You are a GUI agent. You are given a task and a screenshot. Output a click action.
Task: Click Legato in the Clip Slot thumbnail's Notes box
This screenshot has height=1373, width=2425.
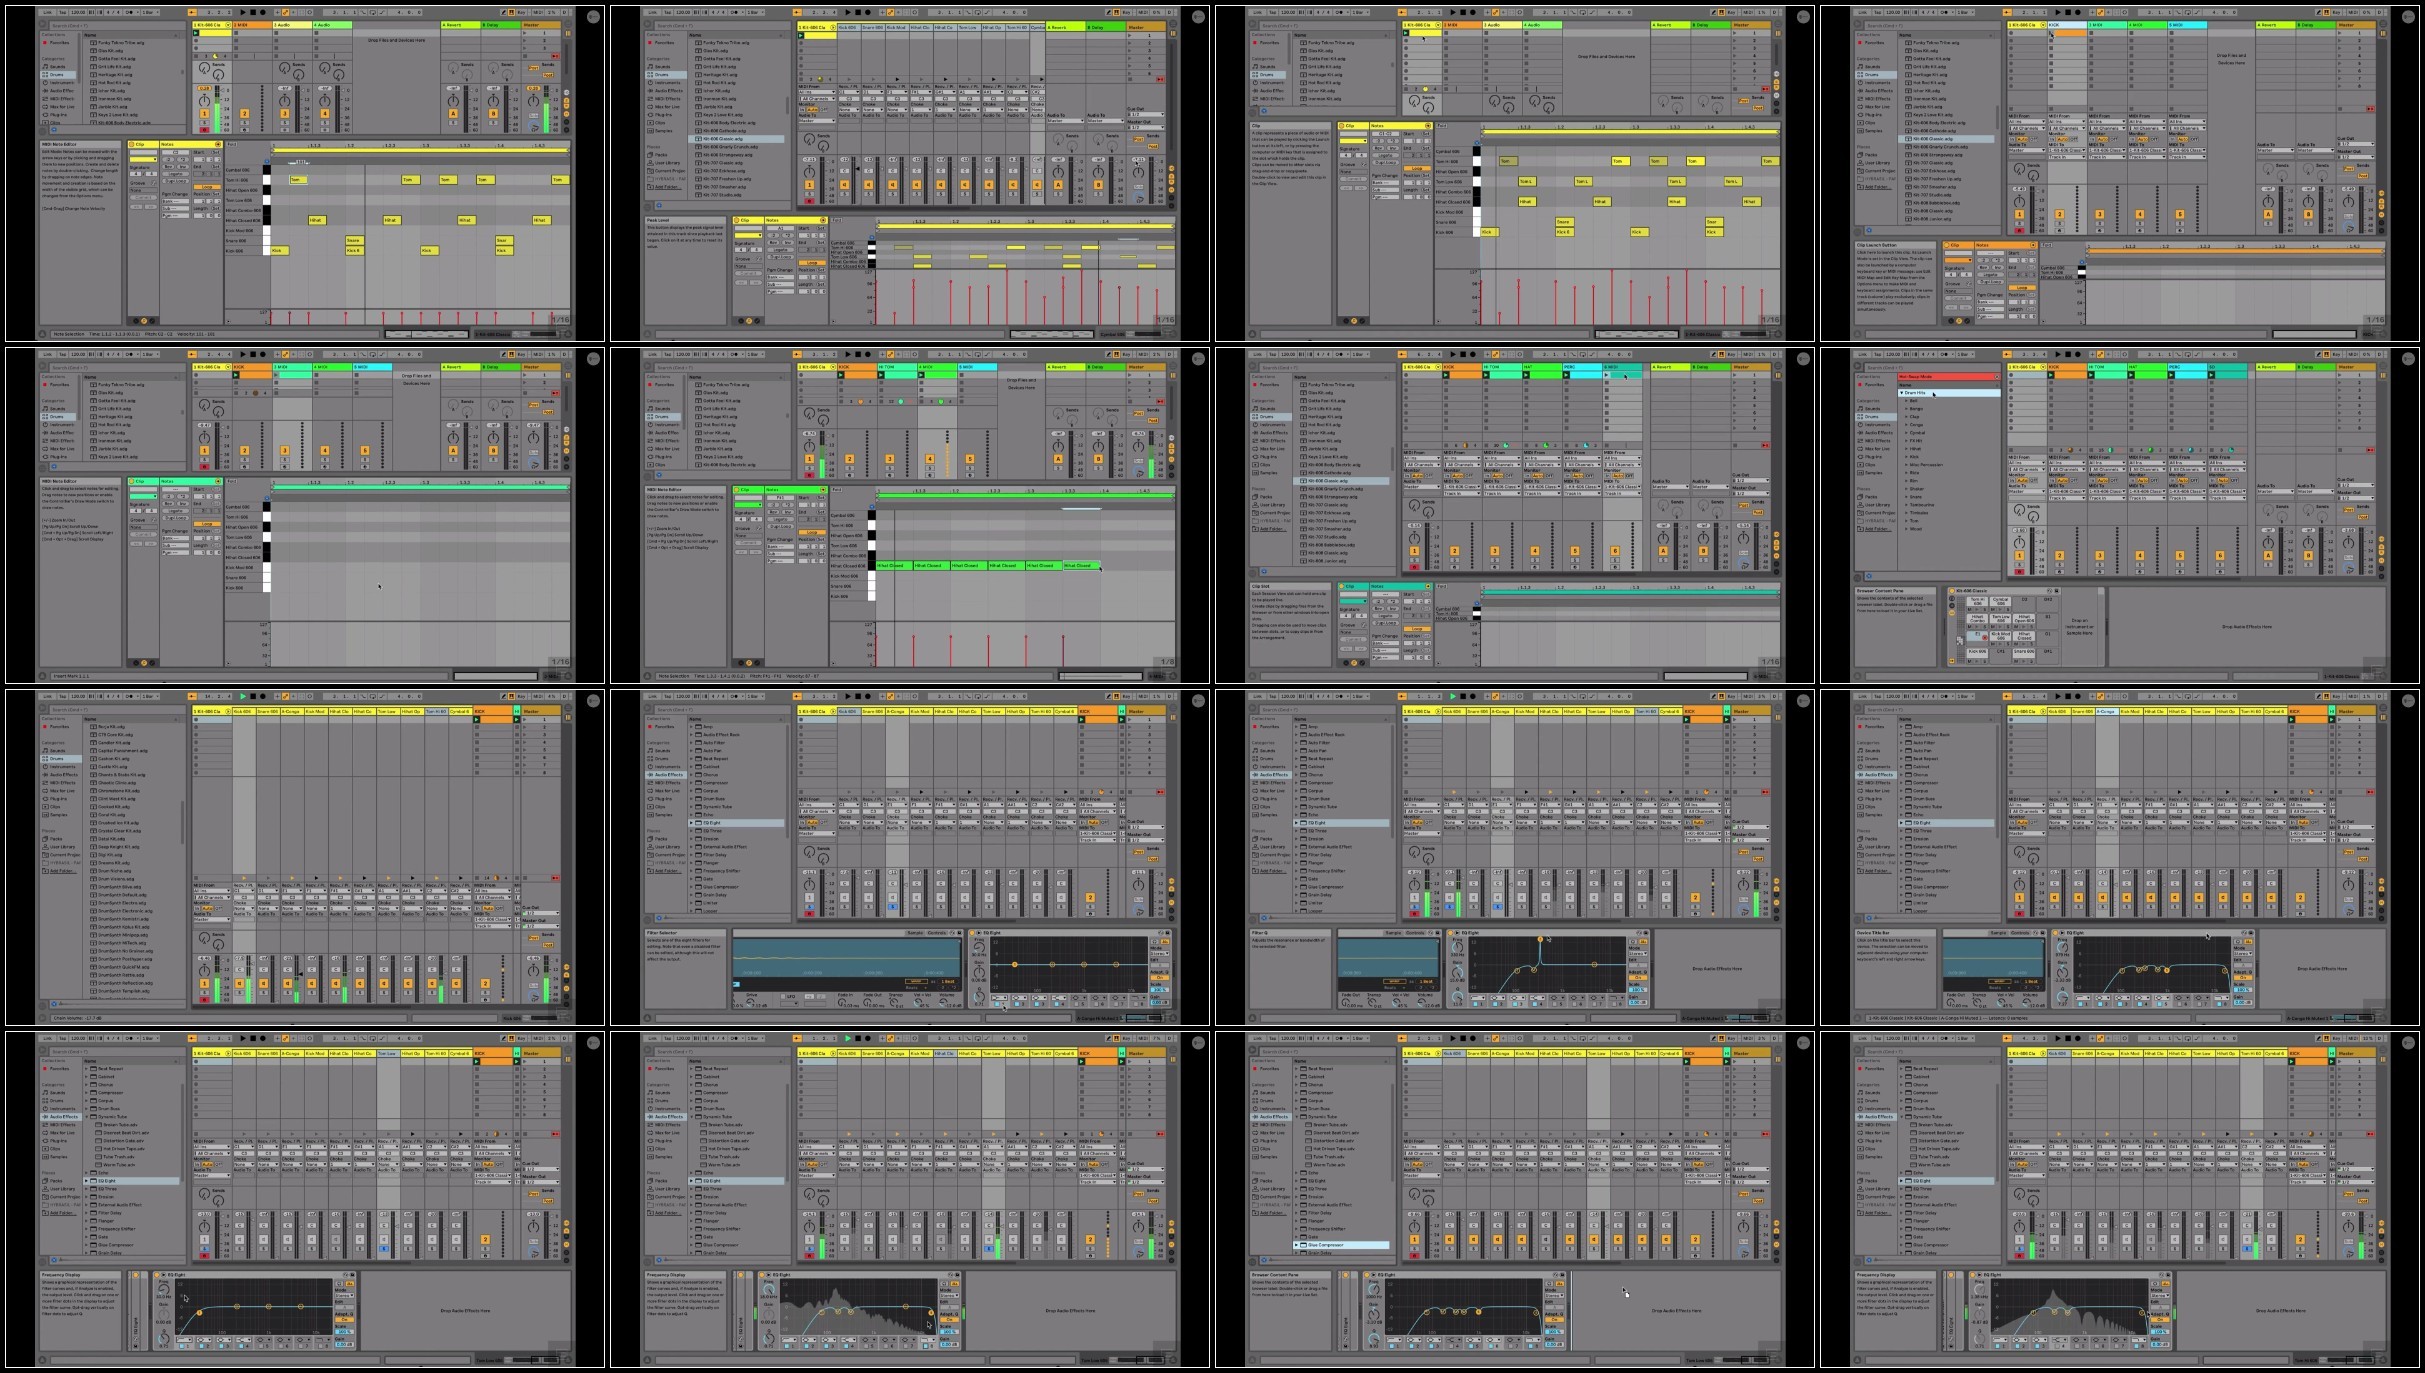click(1385, 616)
